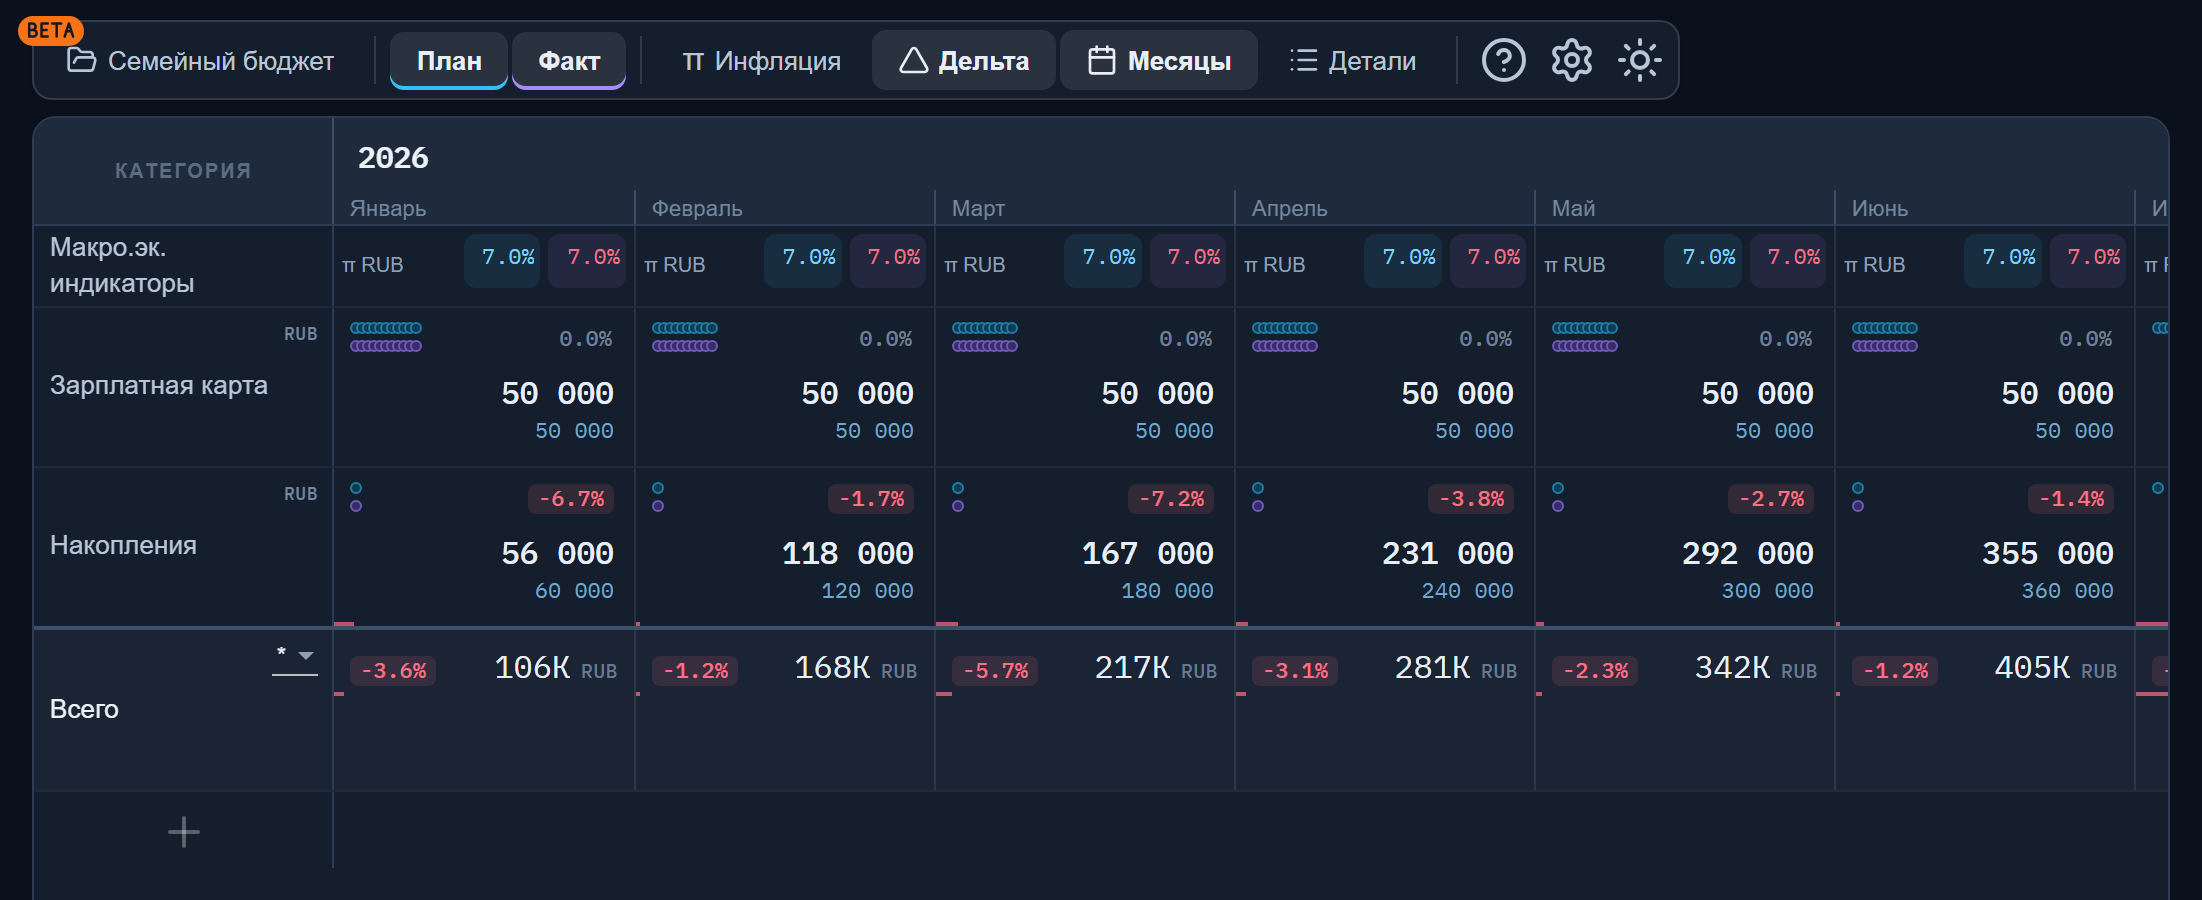Select the Зарплатная карта category row

(159, 386)
